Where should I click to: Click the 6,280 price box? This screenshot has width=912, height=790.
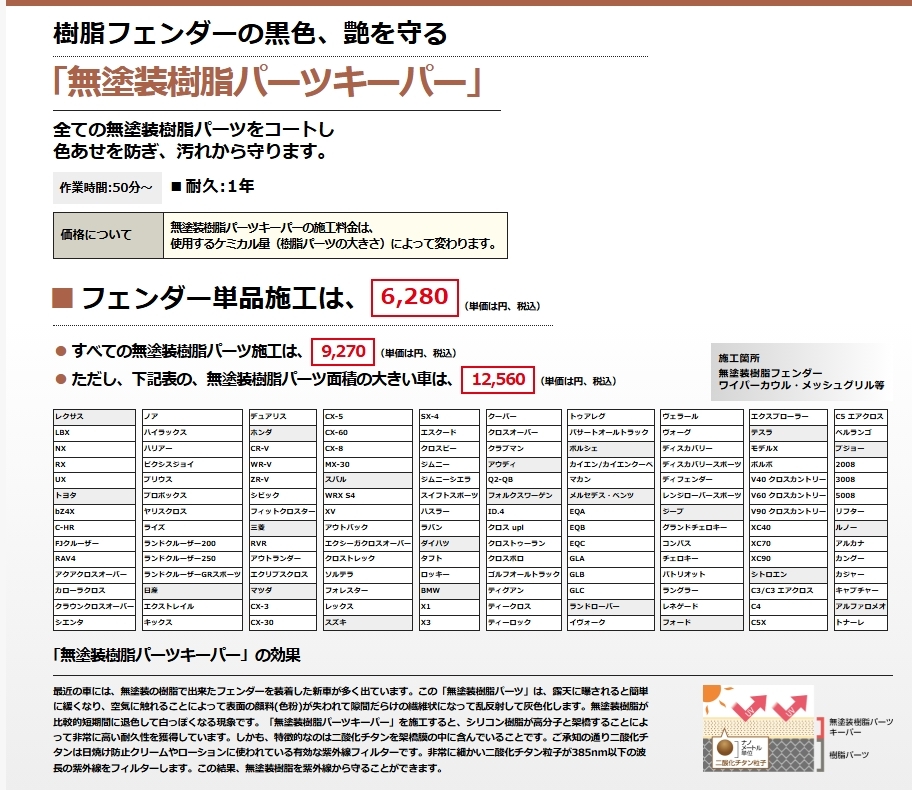pyautogui.click(x=414, y=297)
